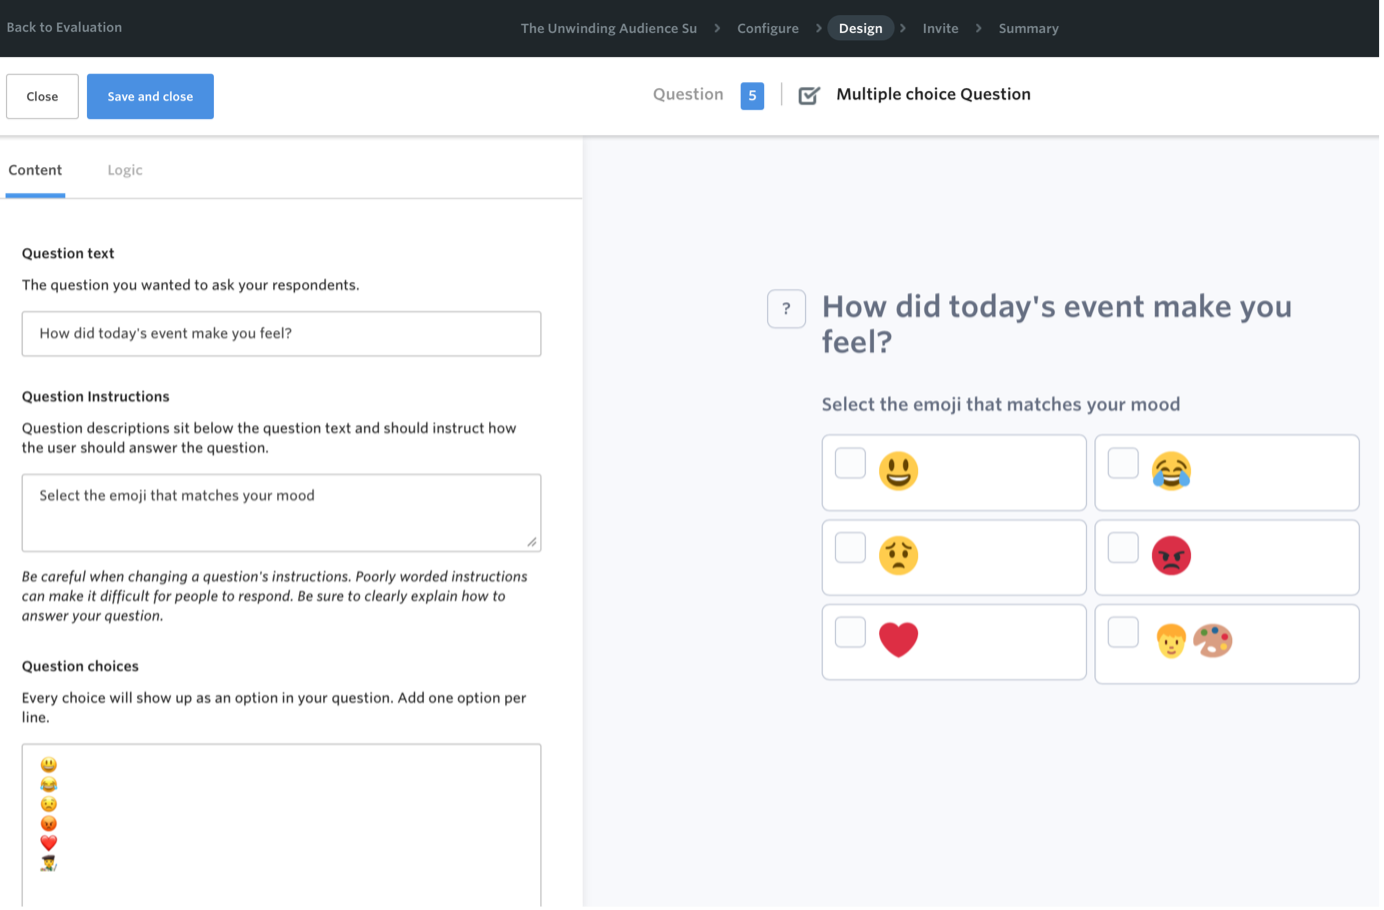
Task: Go to the Configure step
Action: click(x=767, y=28)
